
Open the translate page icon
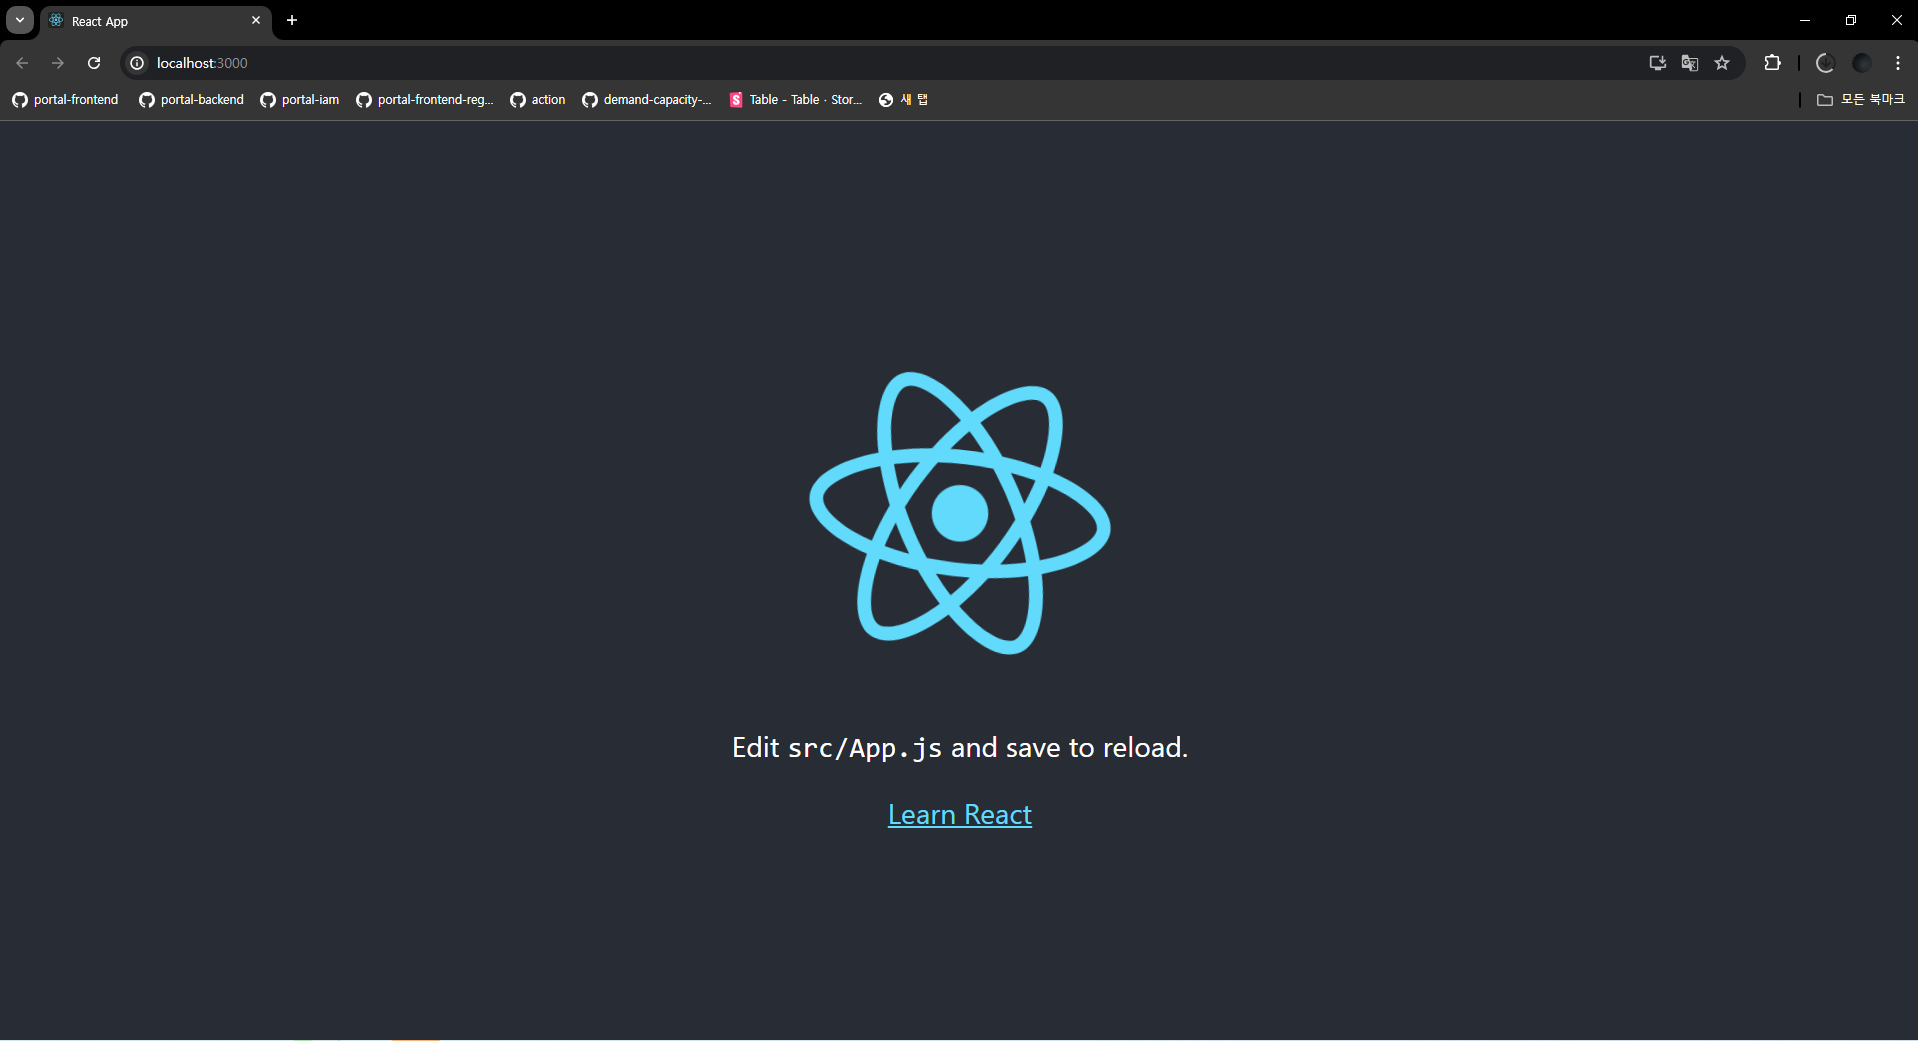[x=1689, y=63]
